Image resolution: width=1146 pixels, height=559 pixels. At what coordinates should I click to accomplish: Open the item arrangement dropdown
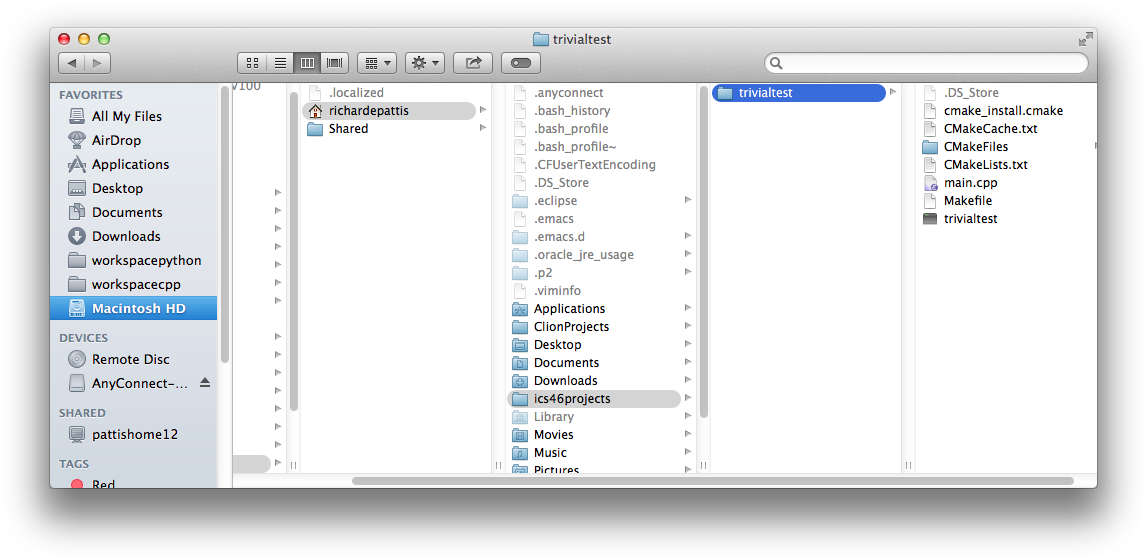pos(376,63)
